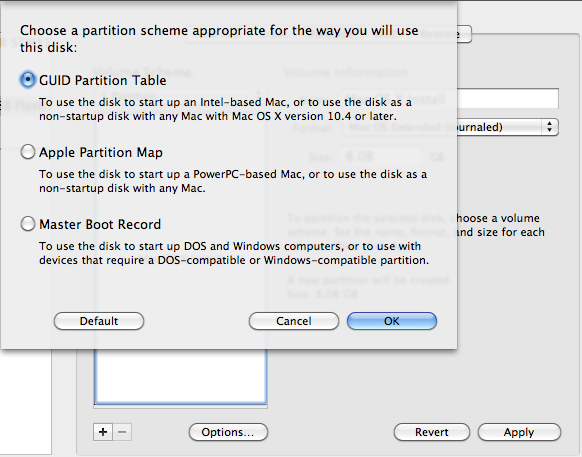Open Format popup via its up-down arrows
The width and height of the screenshot is (582, 457).
tap(549, 127)
